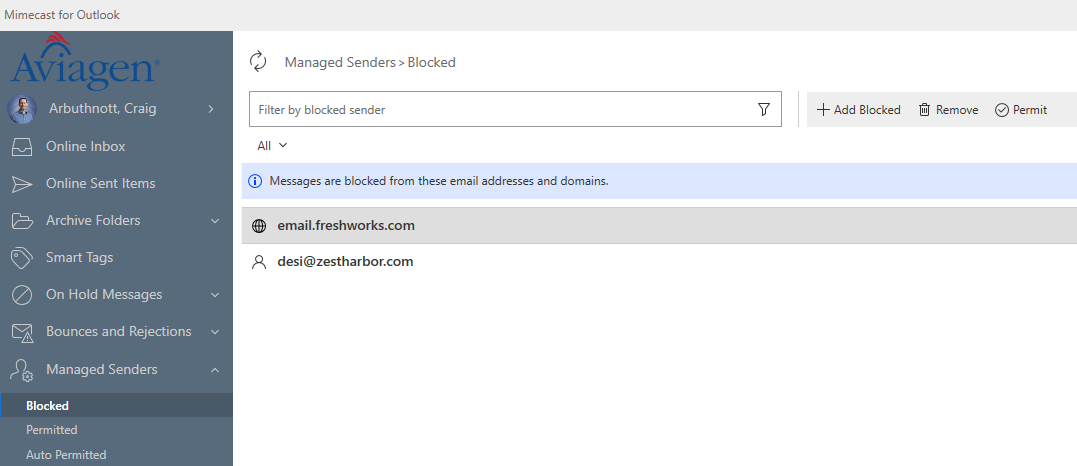Click the filter funnel icon
This screenshot has height=466, width=1077.
pos(764,110)
